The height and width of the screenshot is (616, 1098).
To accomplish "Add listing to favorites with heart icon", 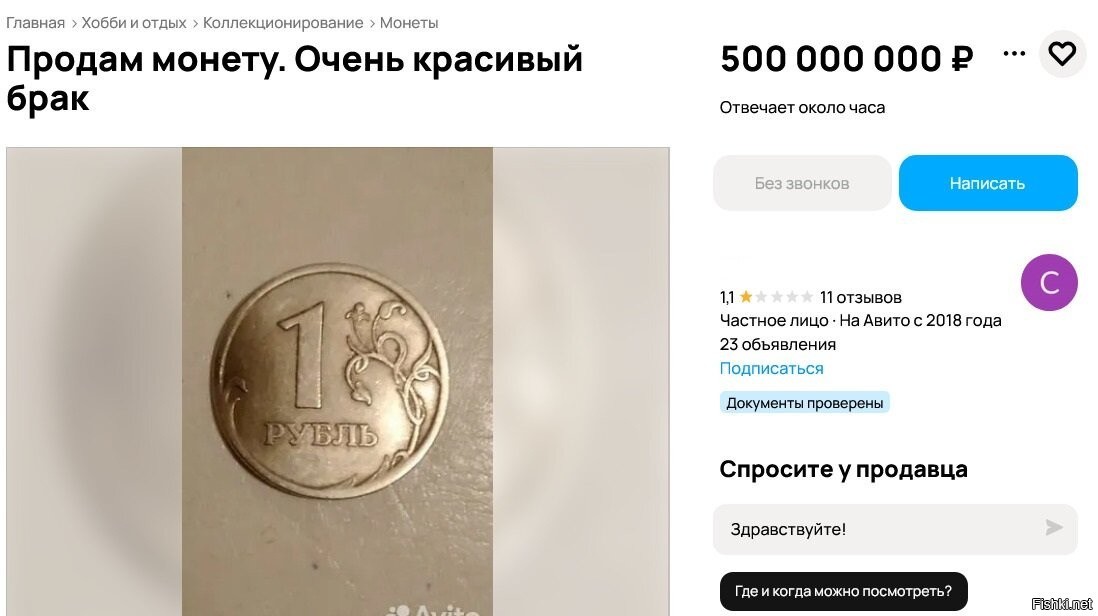I will coord(1062,54).
